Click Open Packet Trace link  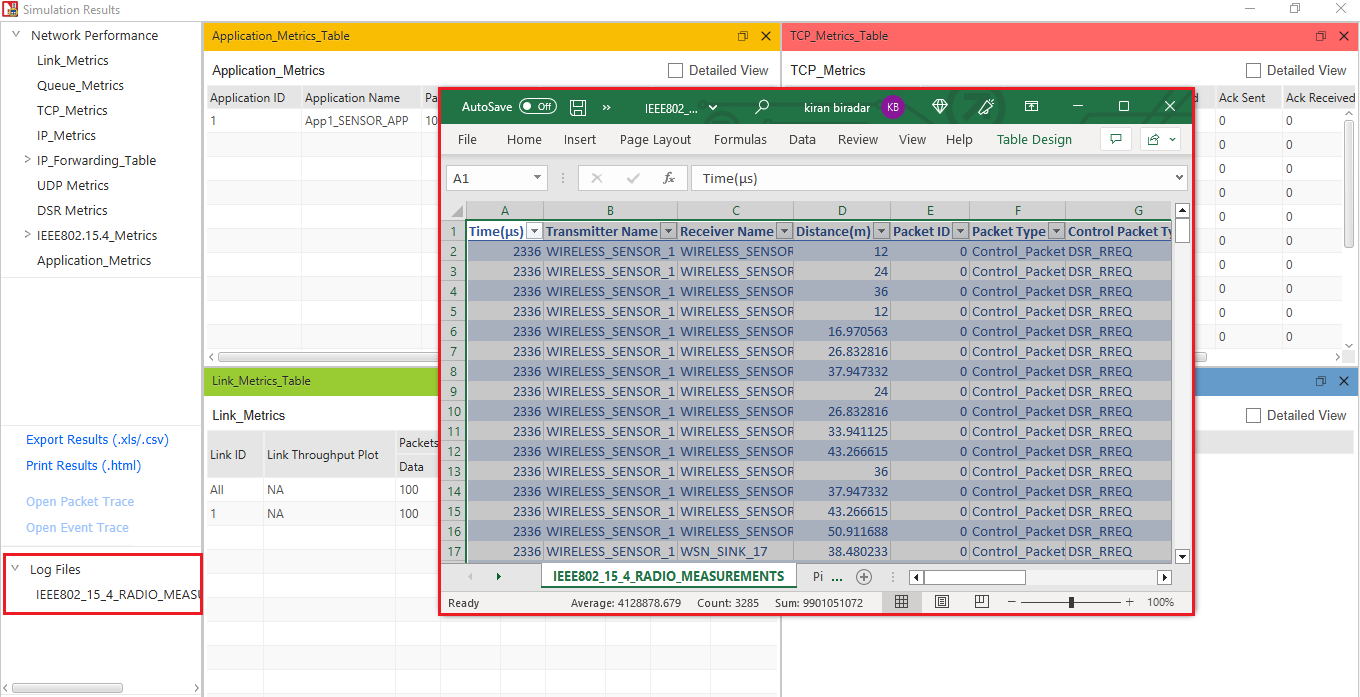tap(80, 502)
